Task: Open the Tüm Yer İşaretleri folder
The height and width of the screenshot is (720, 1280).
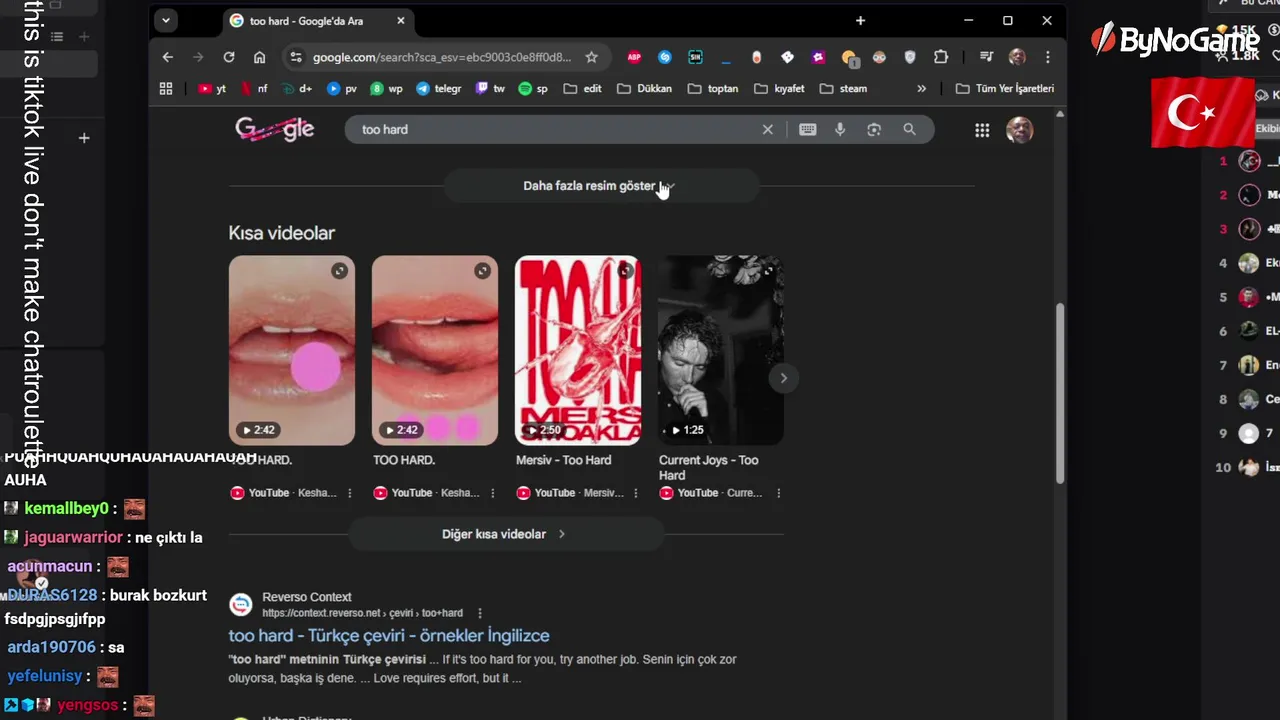Action: click(x=1005, y=88)
